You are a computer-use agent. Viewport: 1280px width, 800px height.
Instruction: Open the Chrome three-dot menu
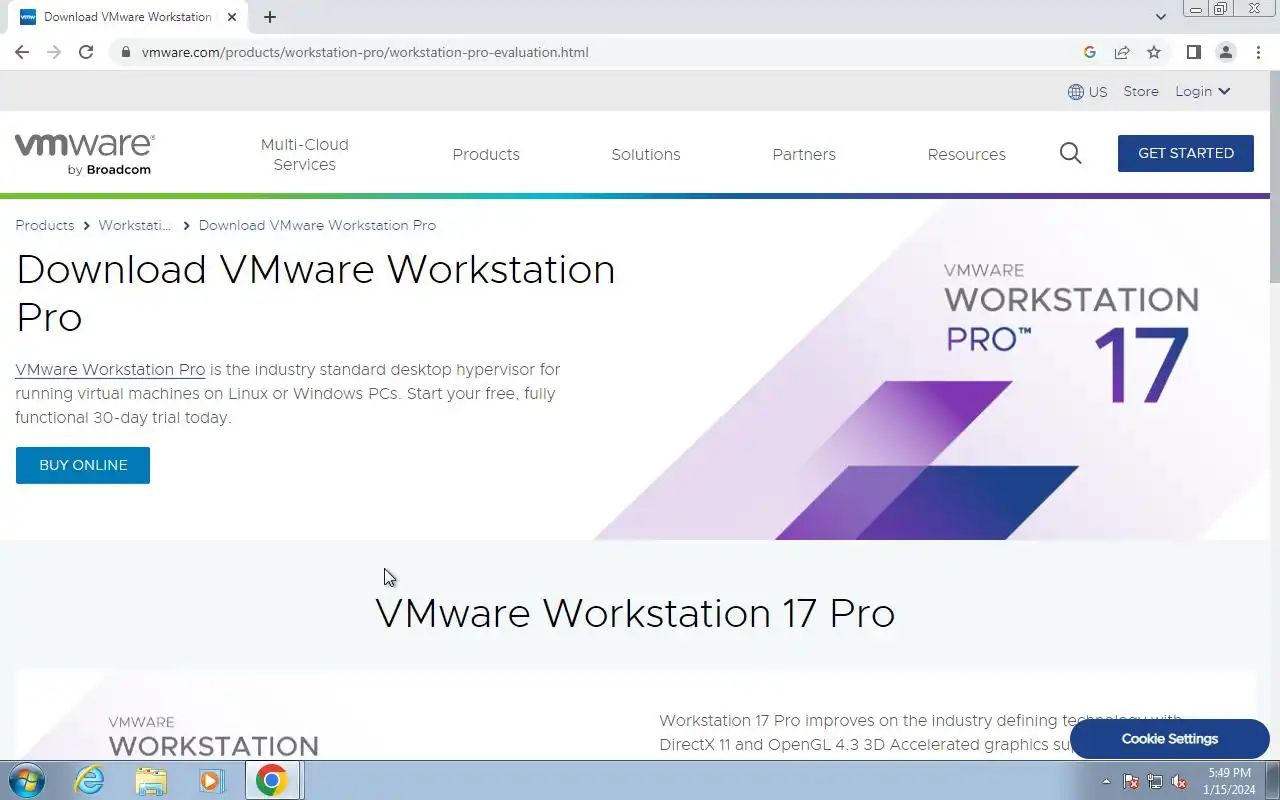point(1257,52)
